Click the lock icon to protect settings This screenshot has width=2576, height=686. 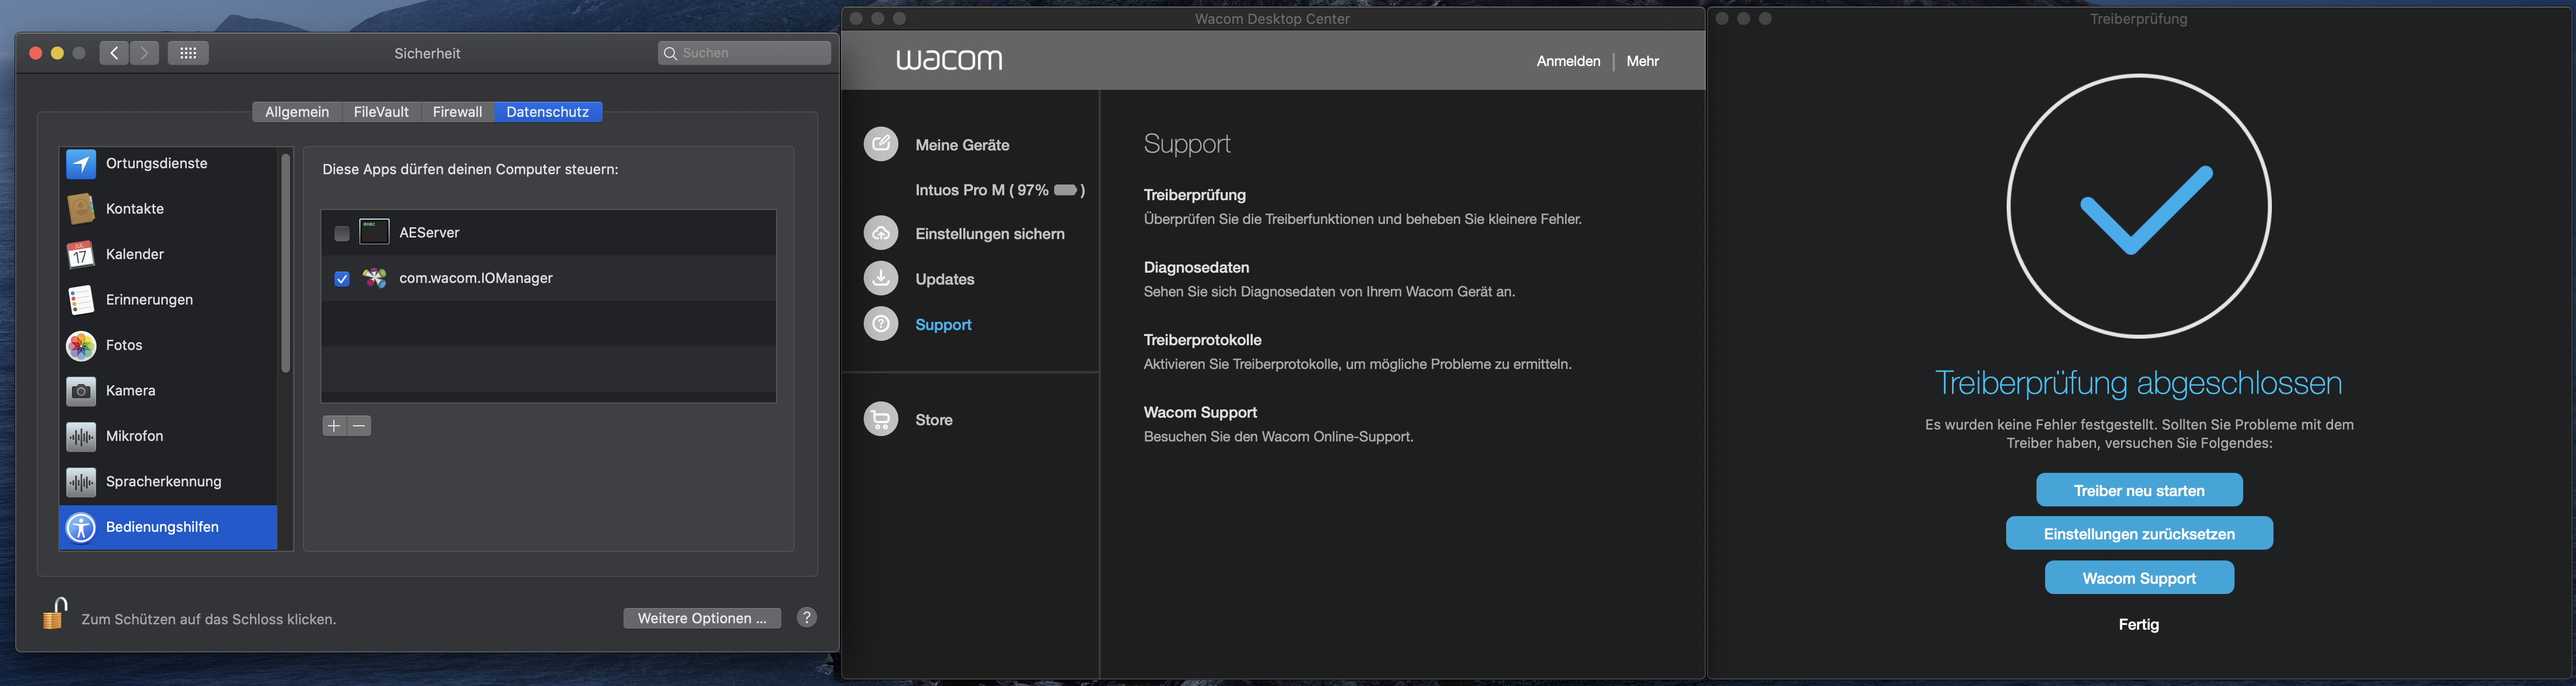click(55, 614)
